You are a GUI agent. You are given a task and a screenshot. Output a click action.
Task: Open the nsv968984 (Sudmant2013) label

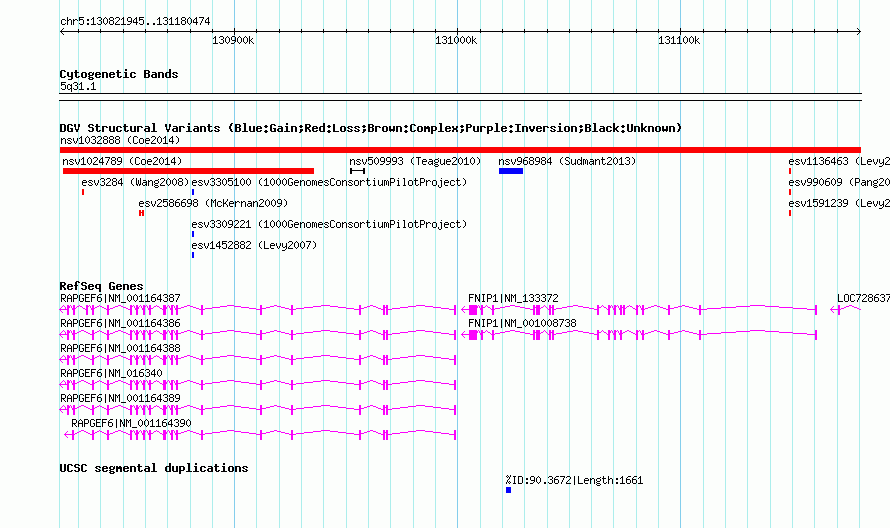[x=567, y=161]
